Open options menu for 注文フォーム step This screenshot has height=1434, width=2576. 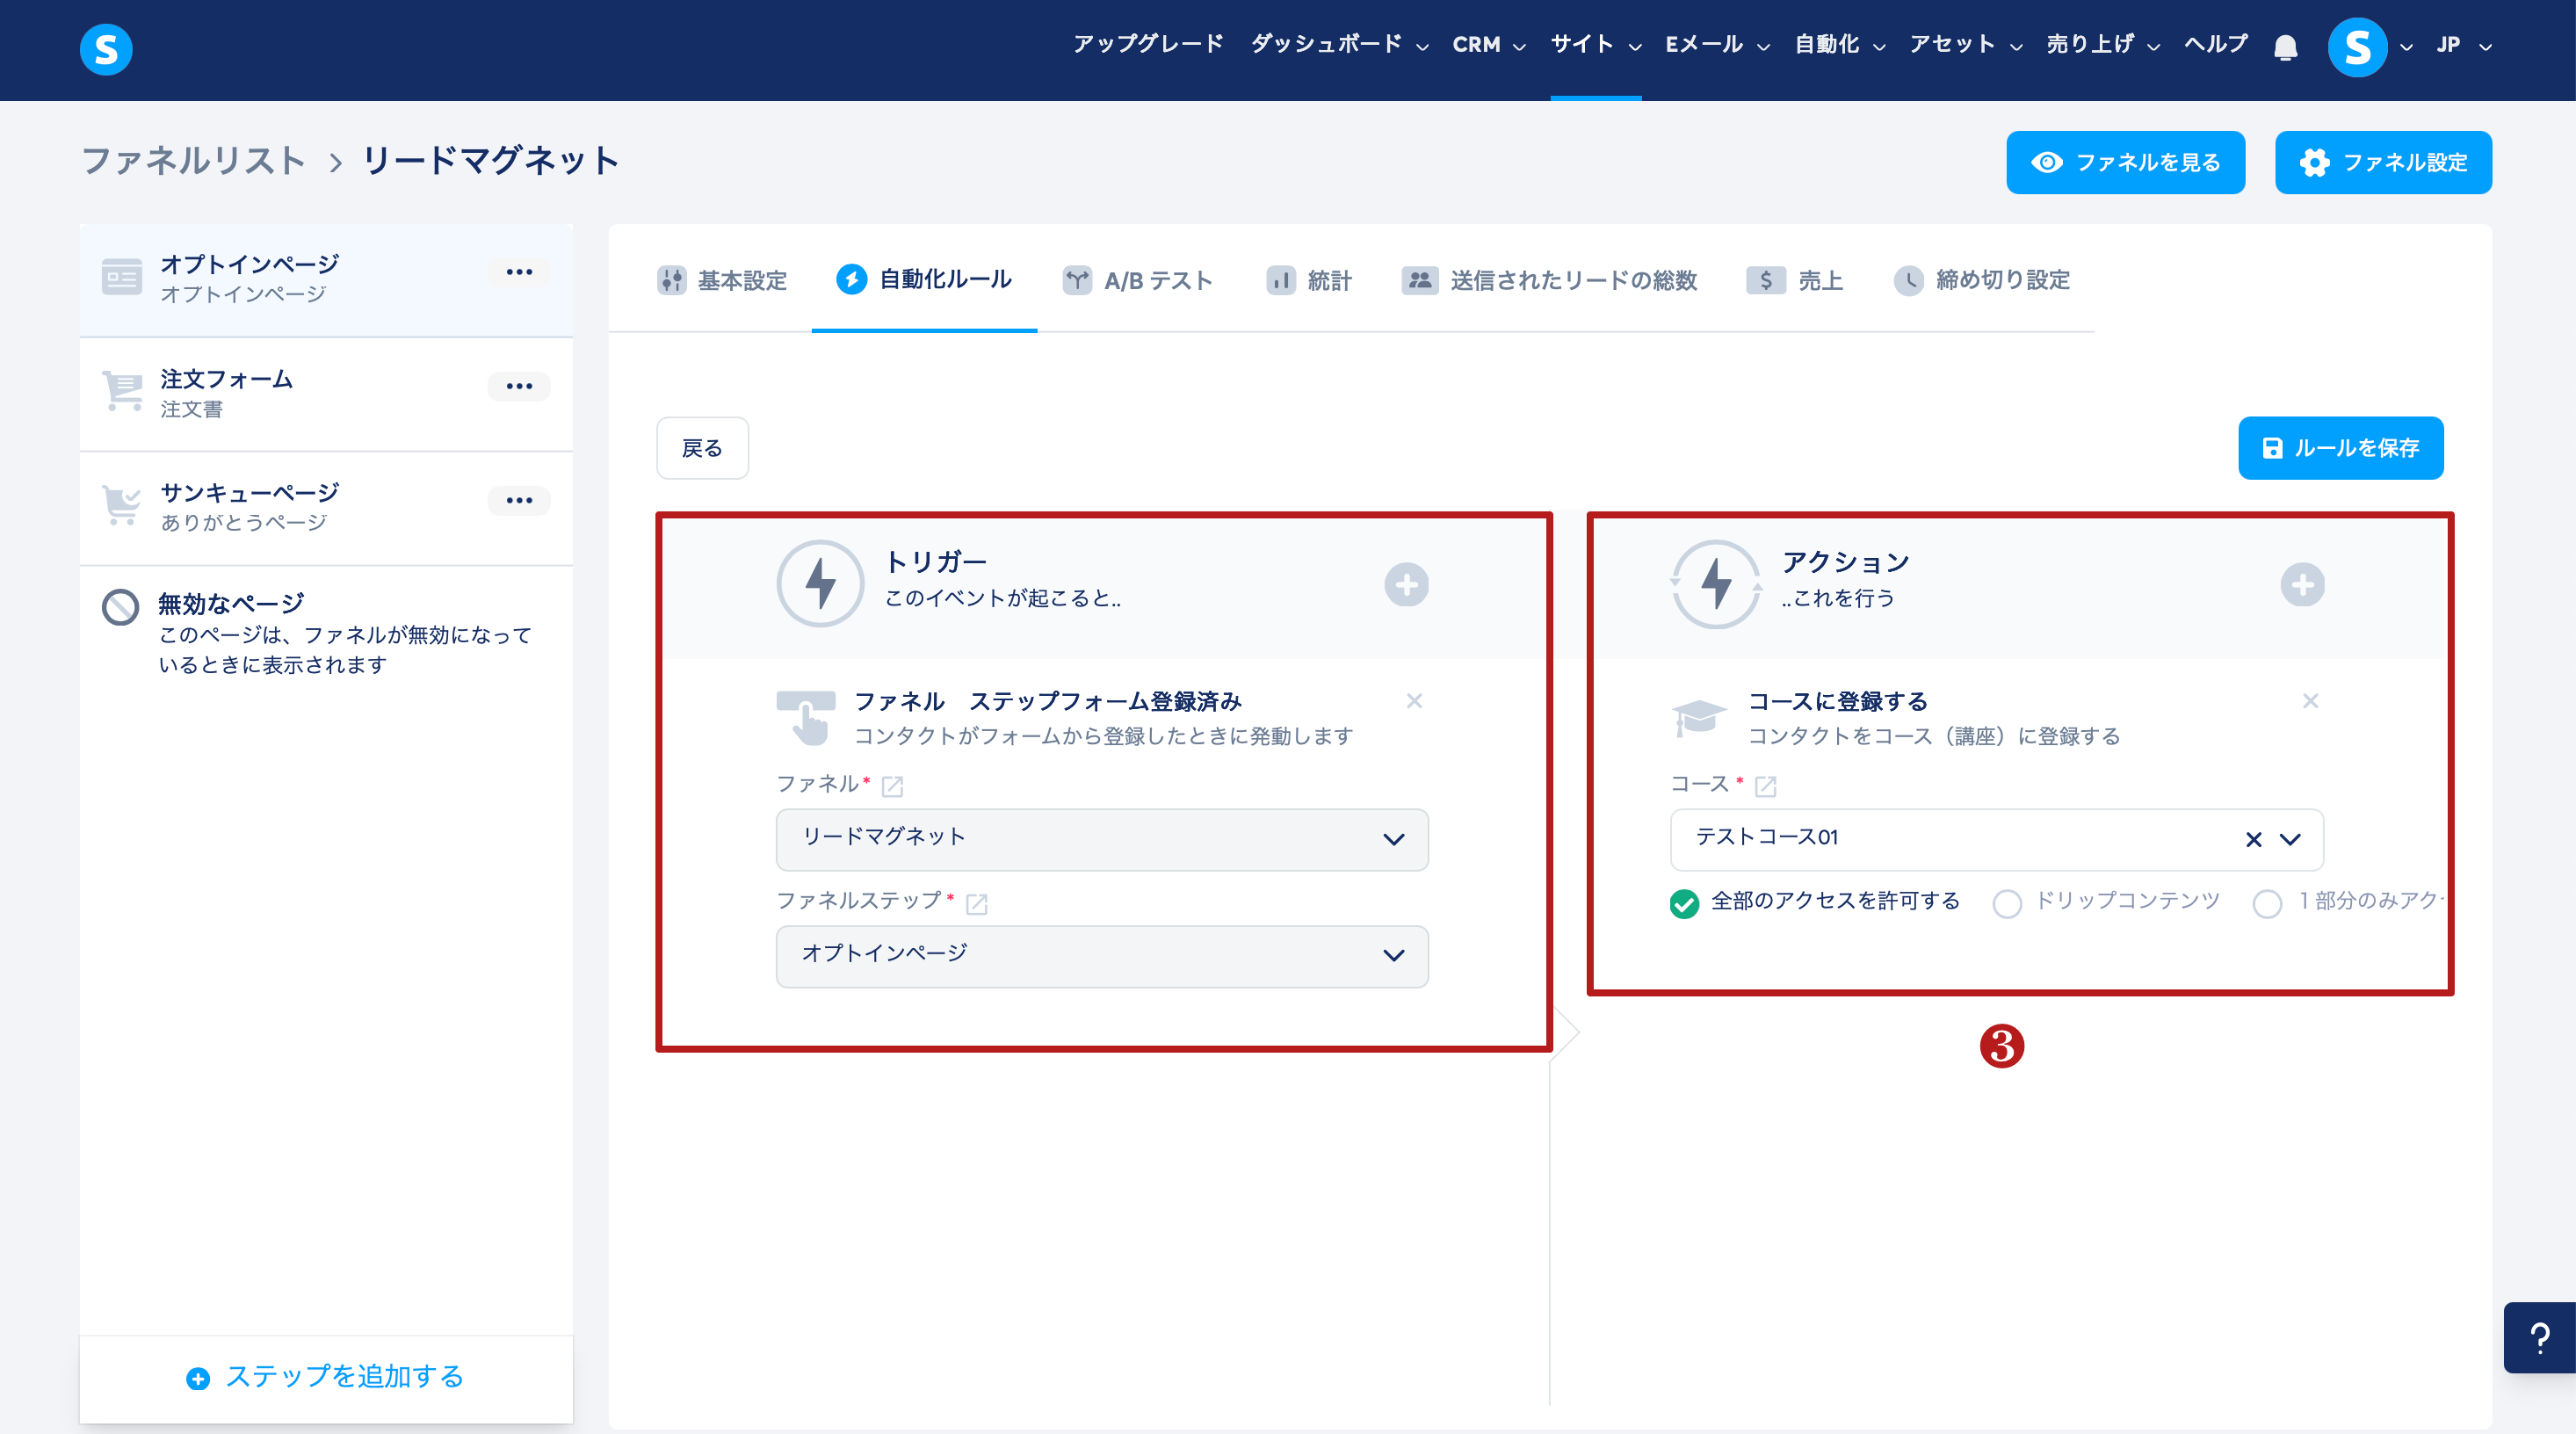519,386
